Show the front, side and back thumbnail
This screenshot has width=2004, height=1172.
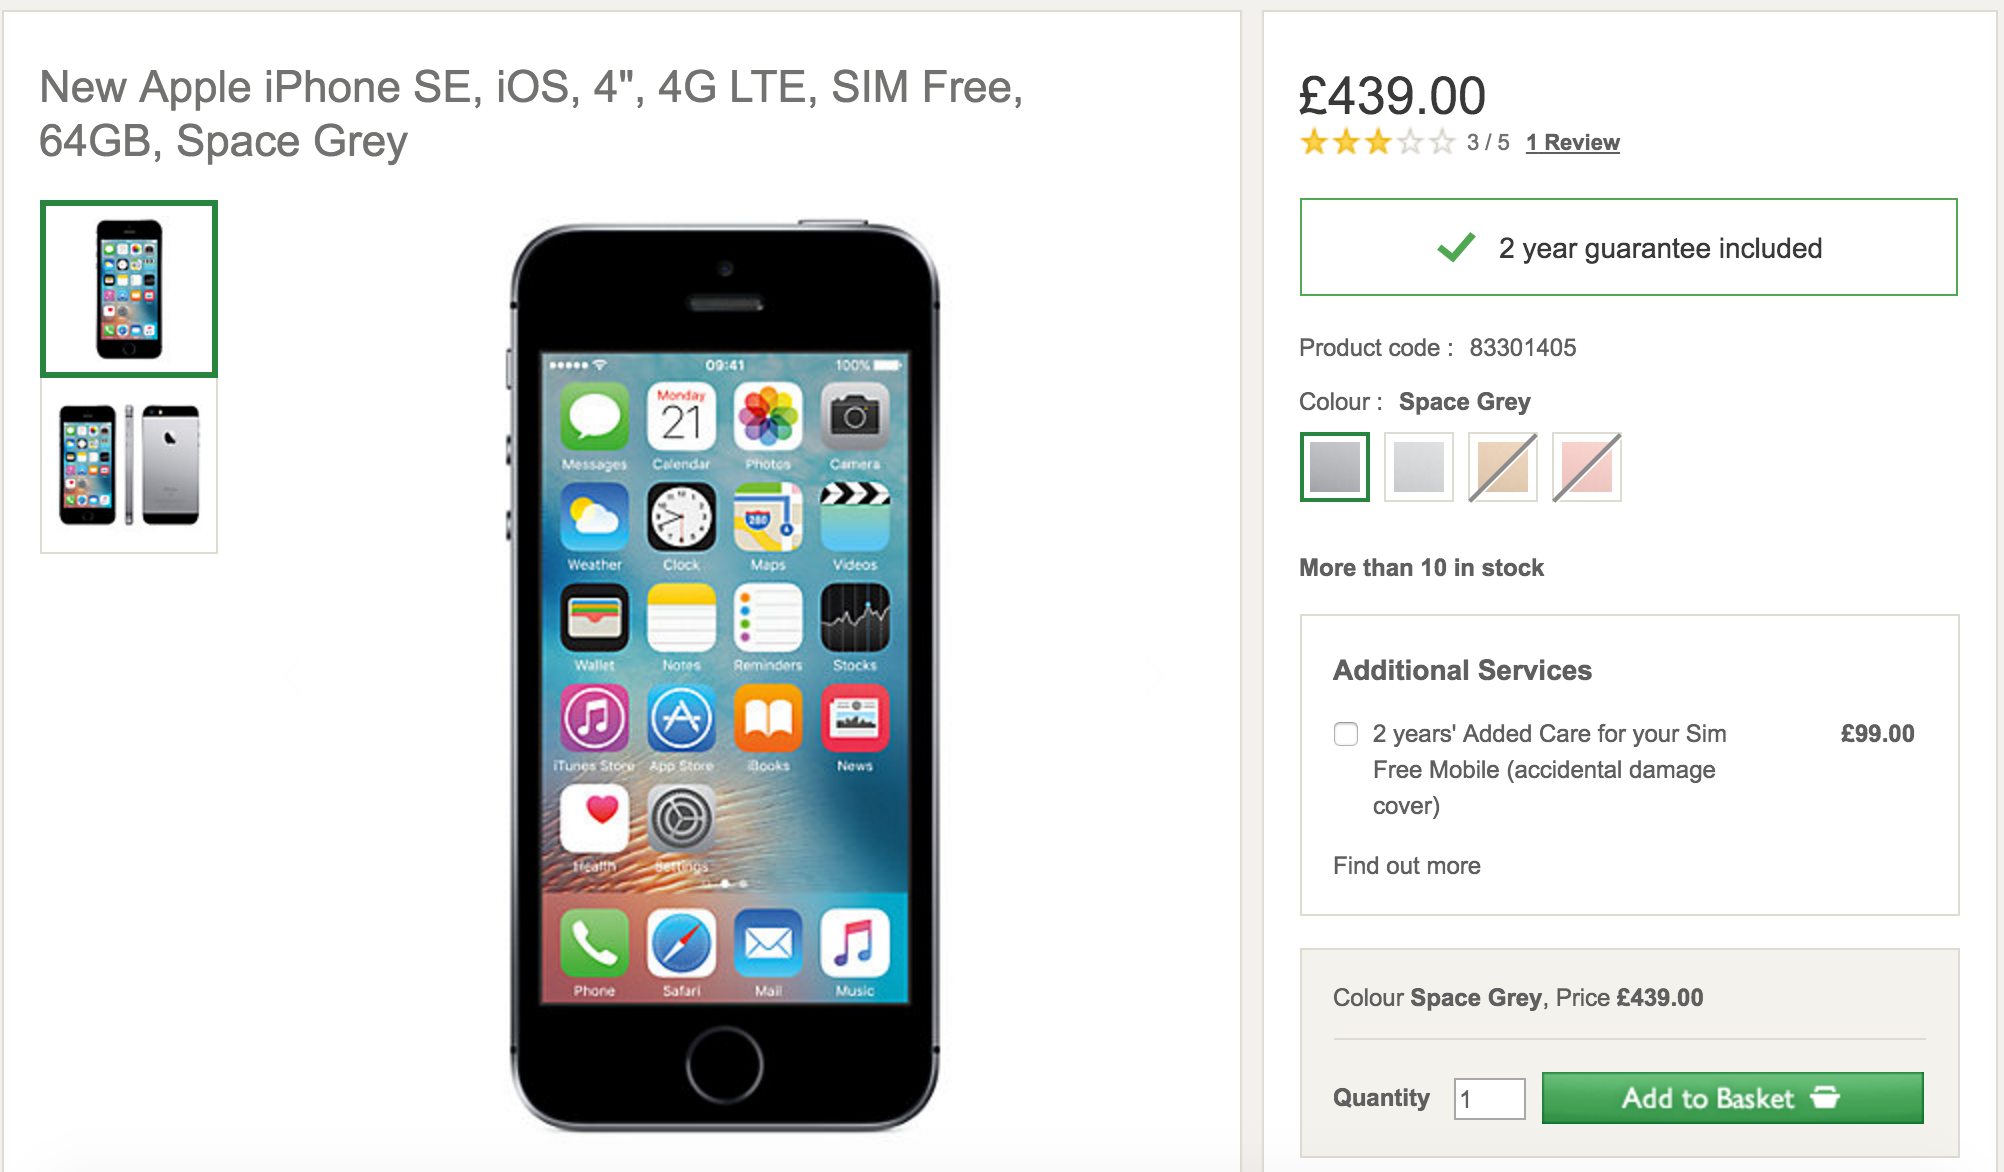(x=129, y=466)
